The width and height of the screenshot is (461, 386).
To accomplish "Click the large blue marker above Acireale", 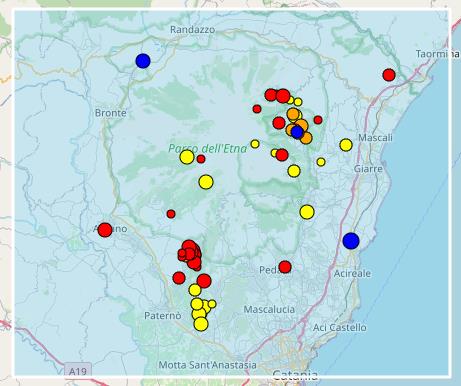I will (x=351, y=241).
